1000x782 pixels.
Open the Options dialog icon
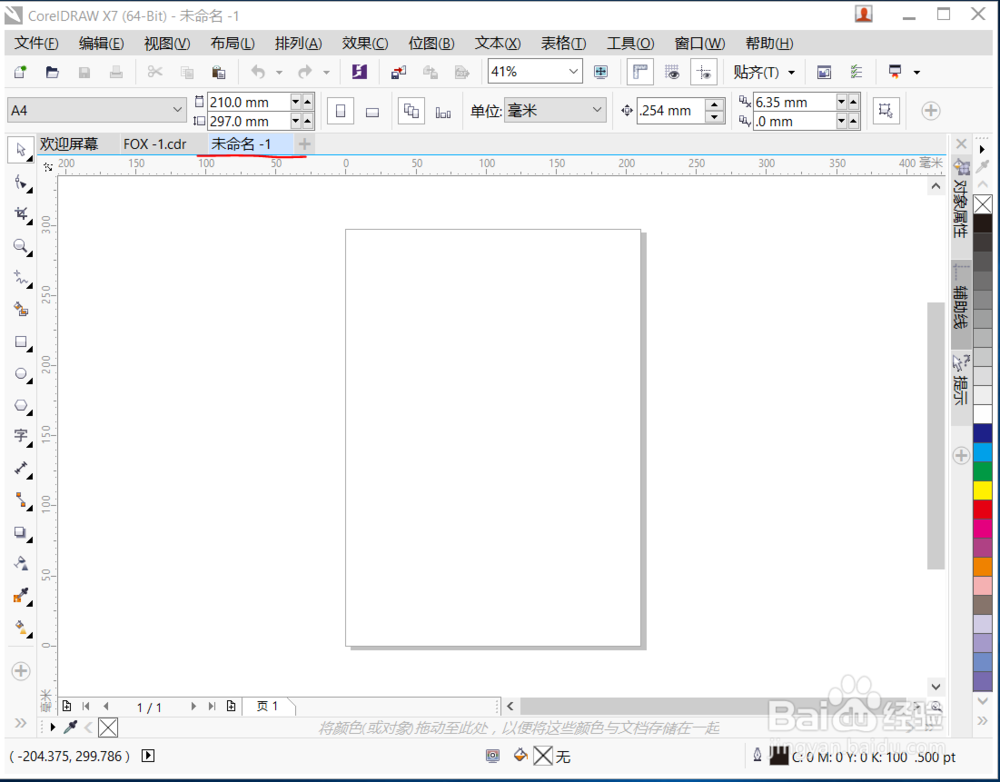856,72
